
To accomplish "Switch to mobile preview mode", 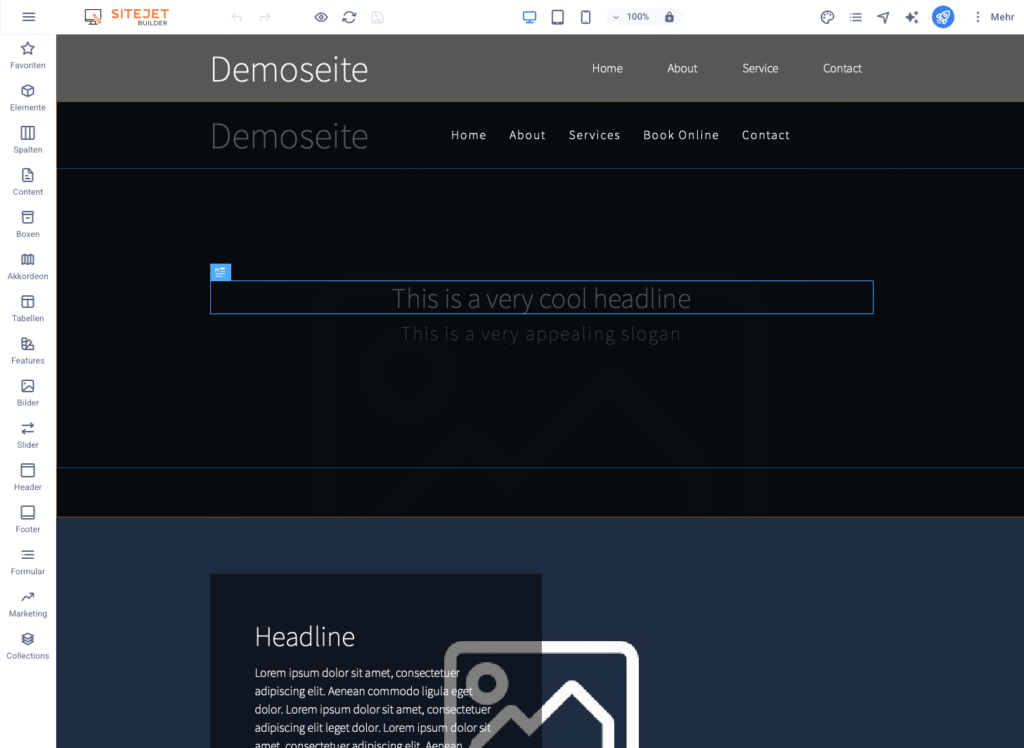I will point(585,17).
